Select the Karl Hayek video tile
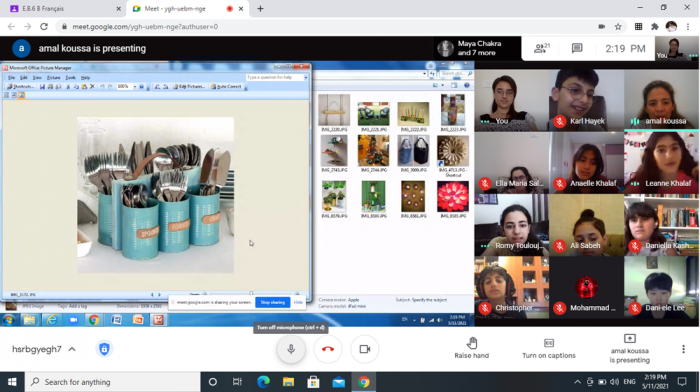 click(586, 100)
